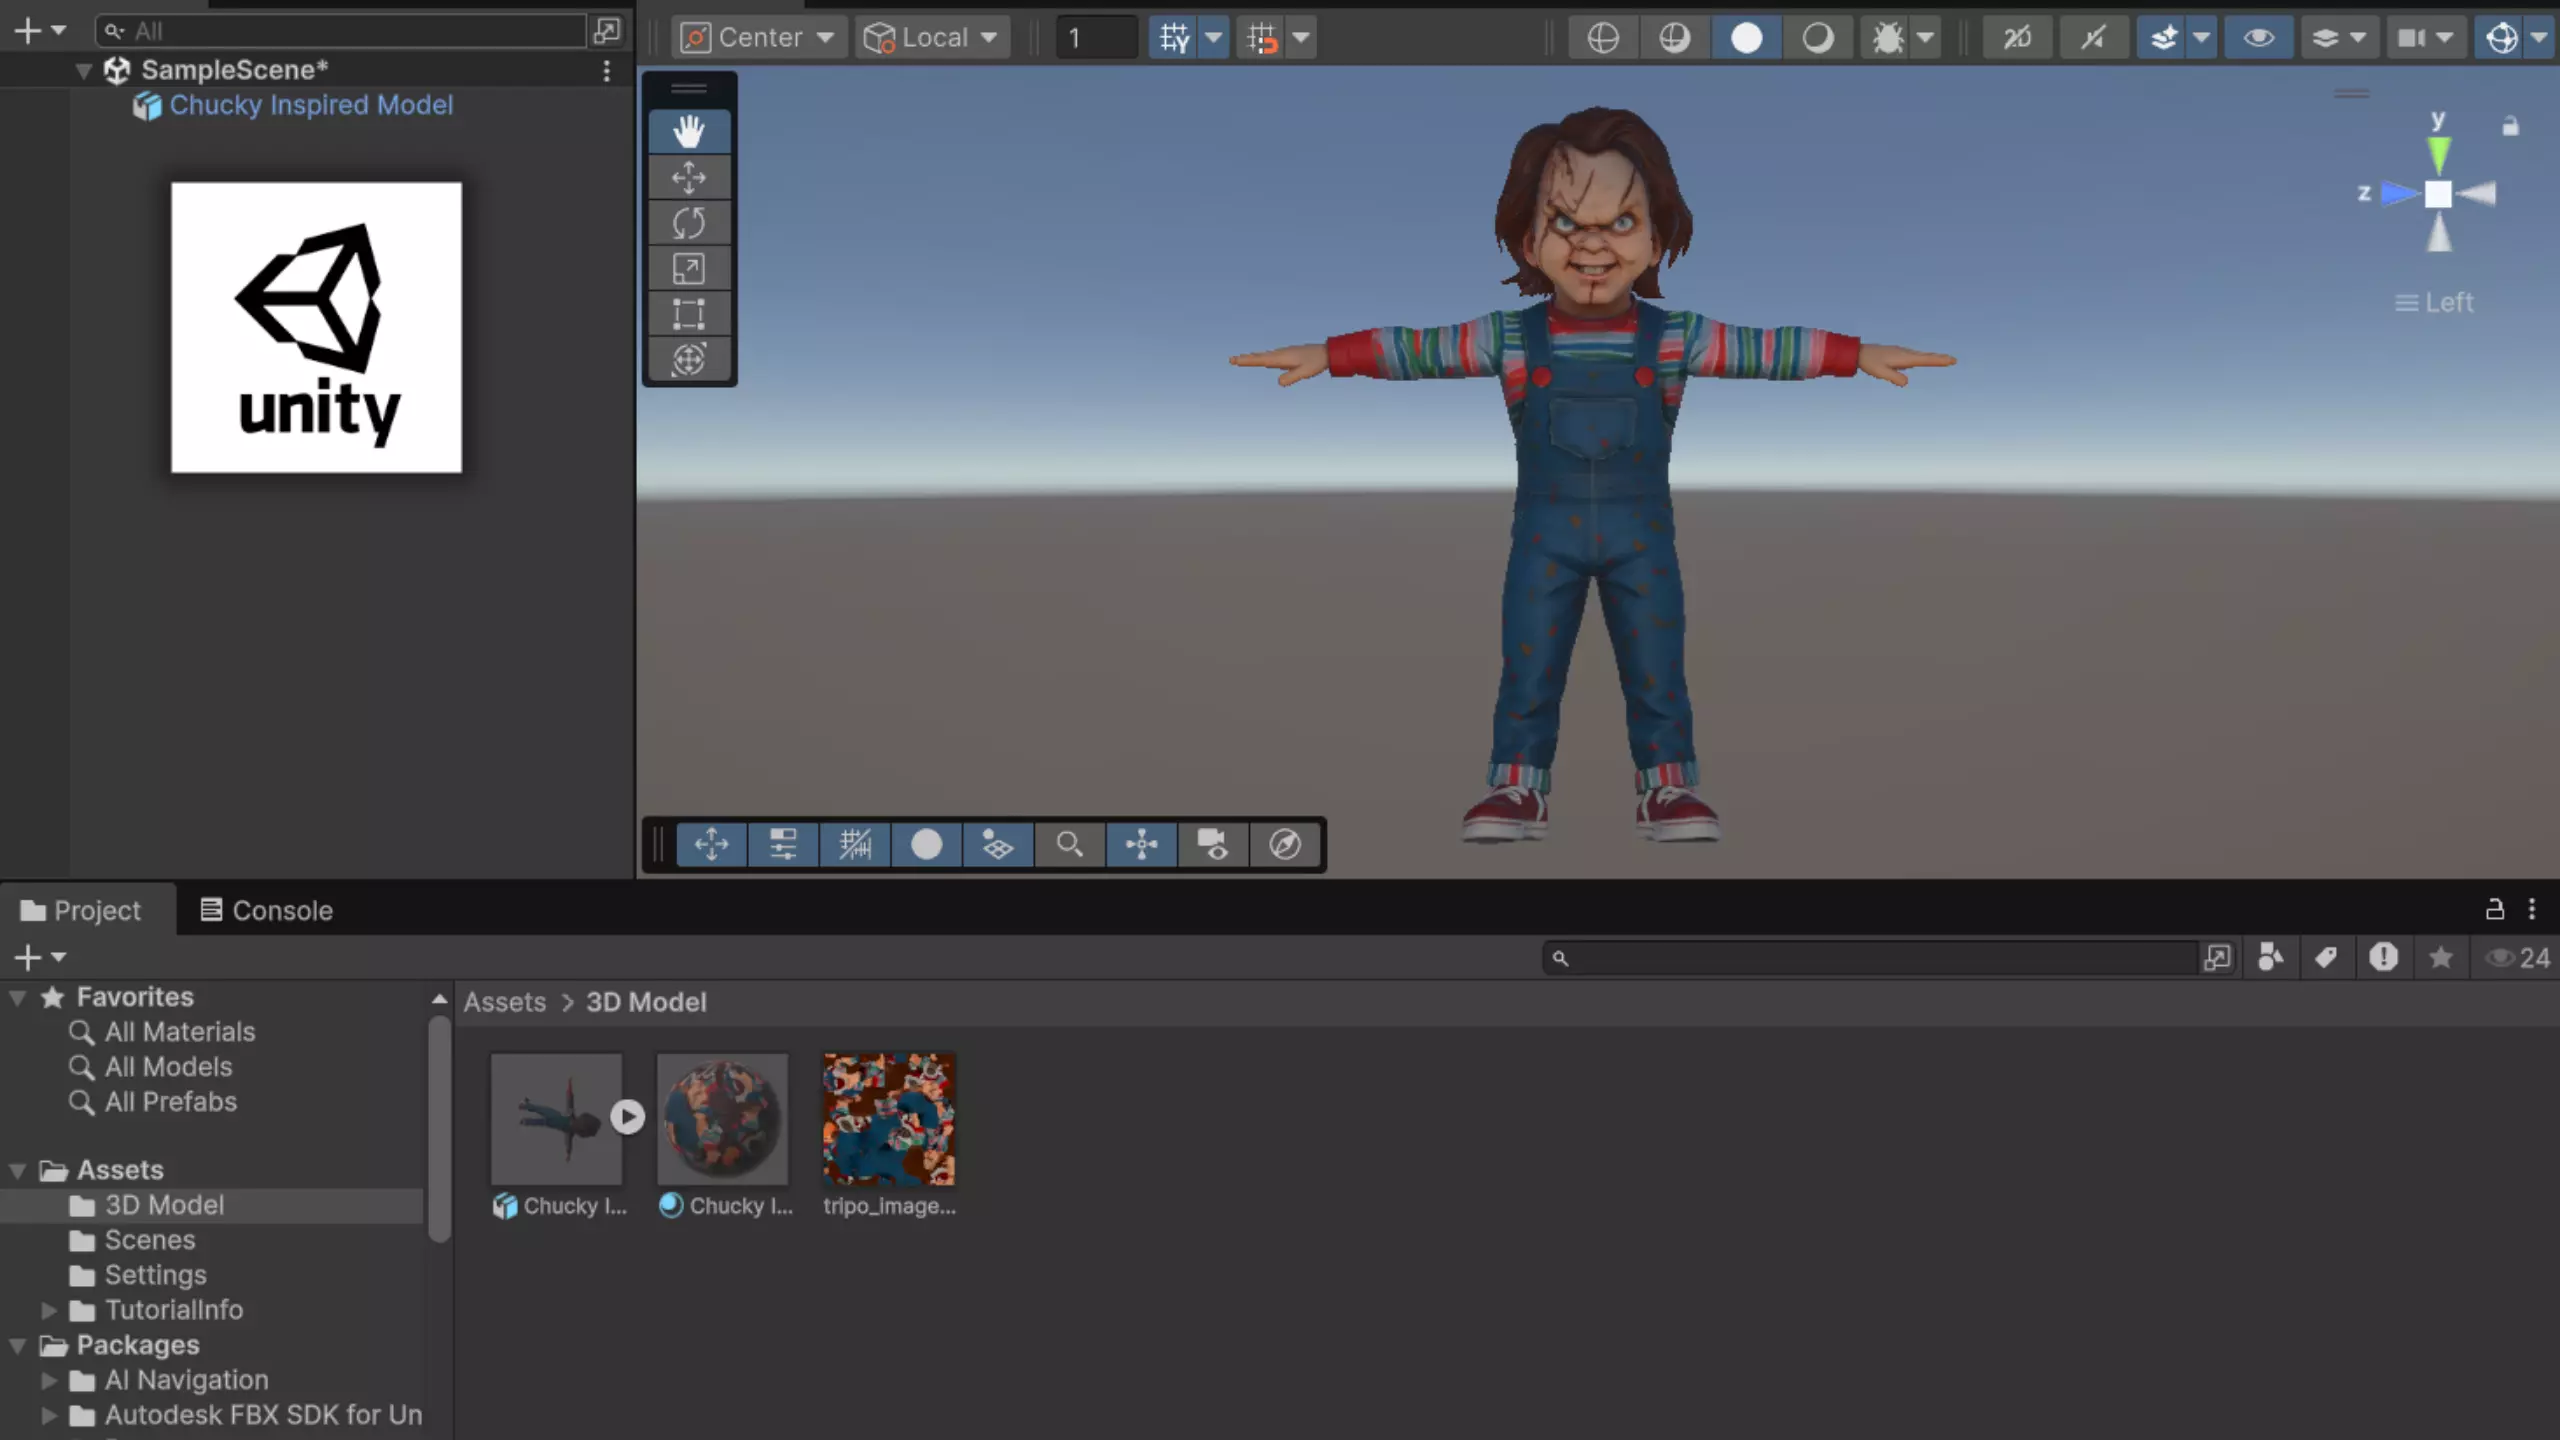Filter assets by type icon

[x=2270, y=958]
